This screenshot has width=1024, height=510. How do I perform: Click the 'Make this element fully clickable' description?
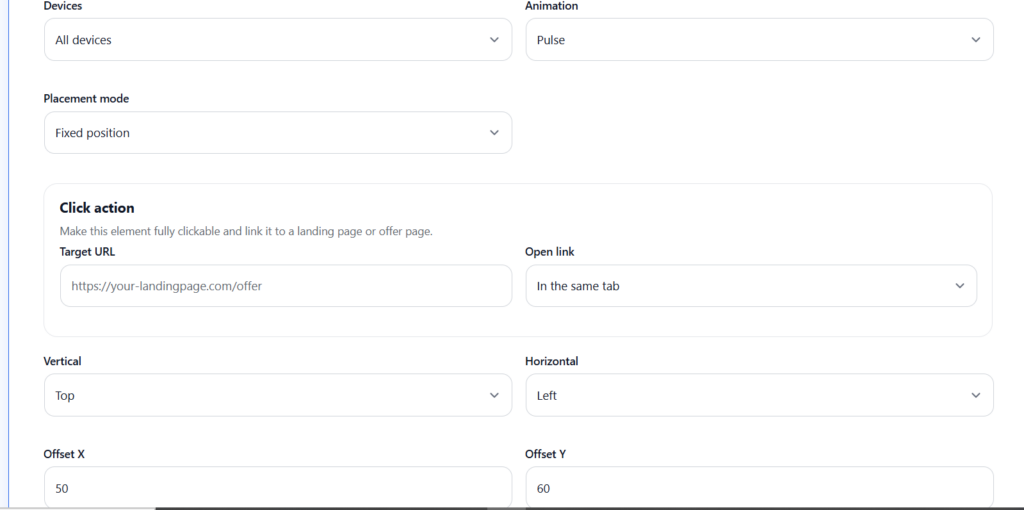pyautogui.click(x=245, y=231)
